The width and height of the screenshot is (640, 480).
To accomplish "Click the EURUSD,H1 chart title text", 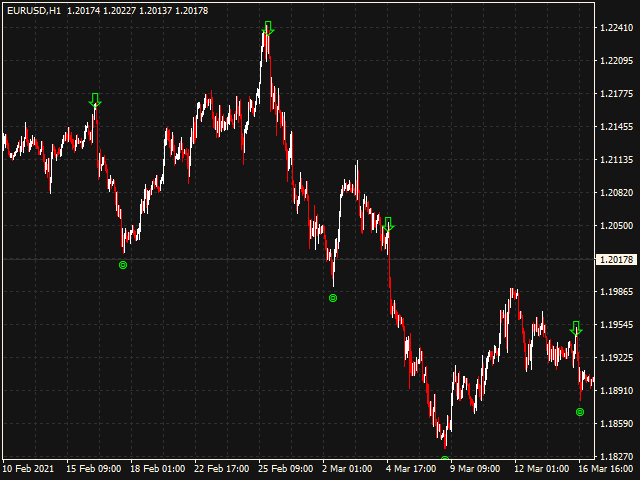I will pyautogui.click(x=34, y=11).
